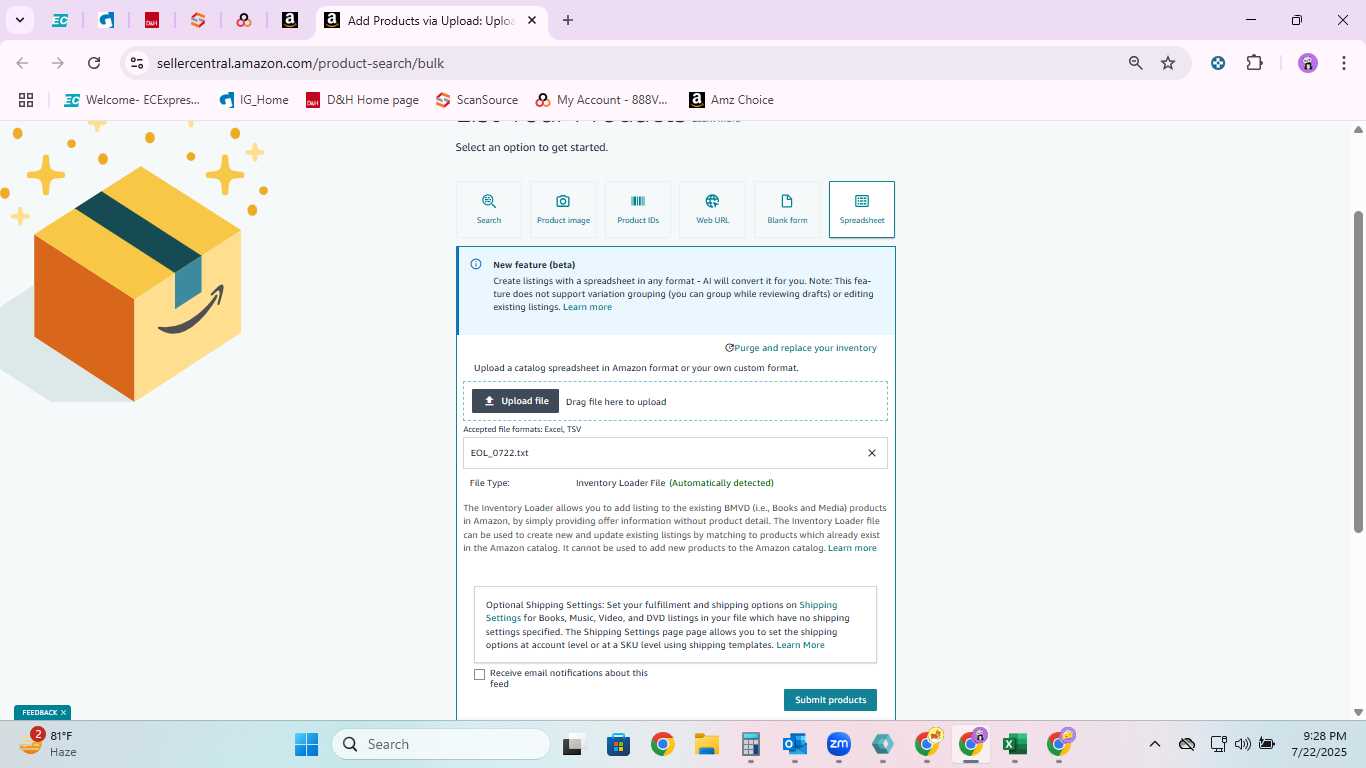Click the page vertical scrollbar
The height and width of the screenshot is (768, 1366).
point(1358,370)
